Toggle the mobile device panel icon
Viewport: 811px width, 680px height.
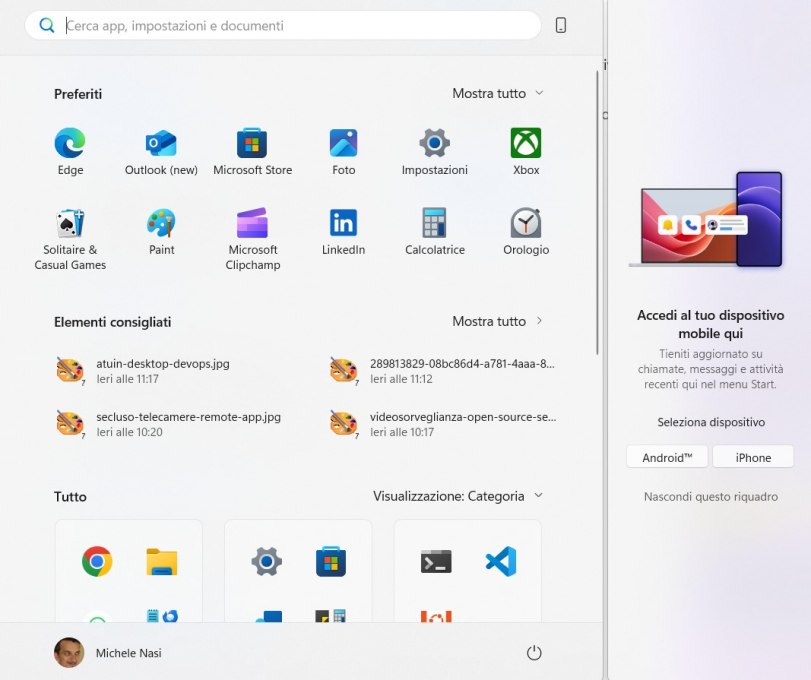click(x=561, y=26)
